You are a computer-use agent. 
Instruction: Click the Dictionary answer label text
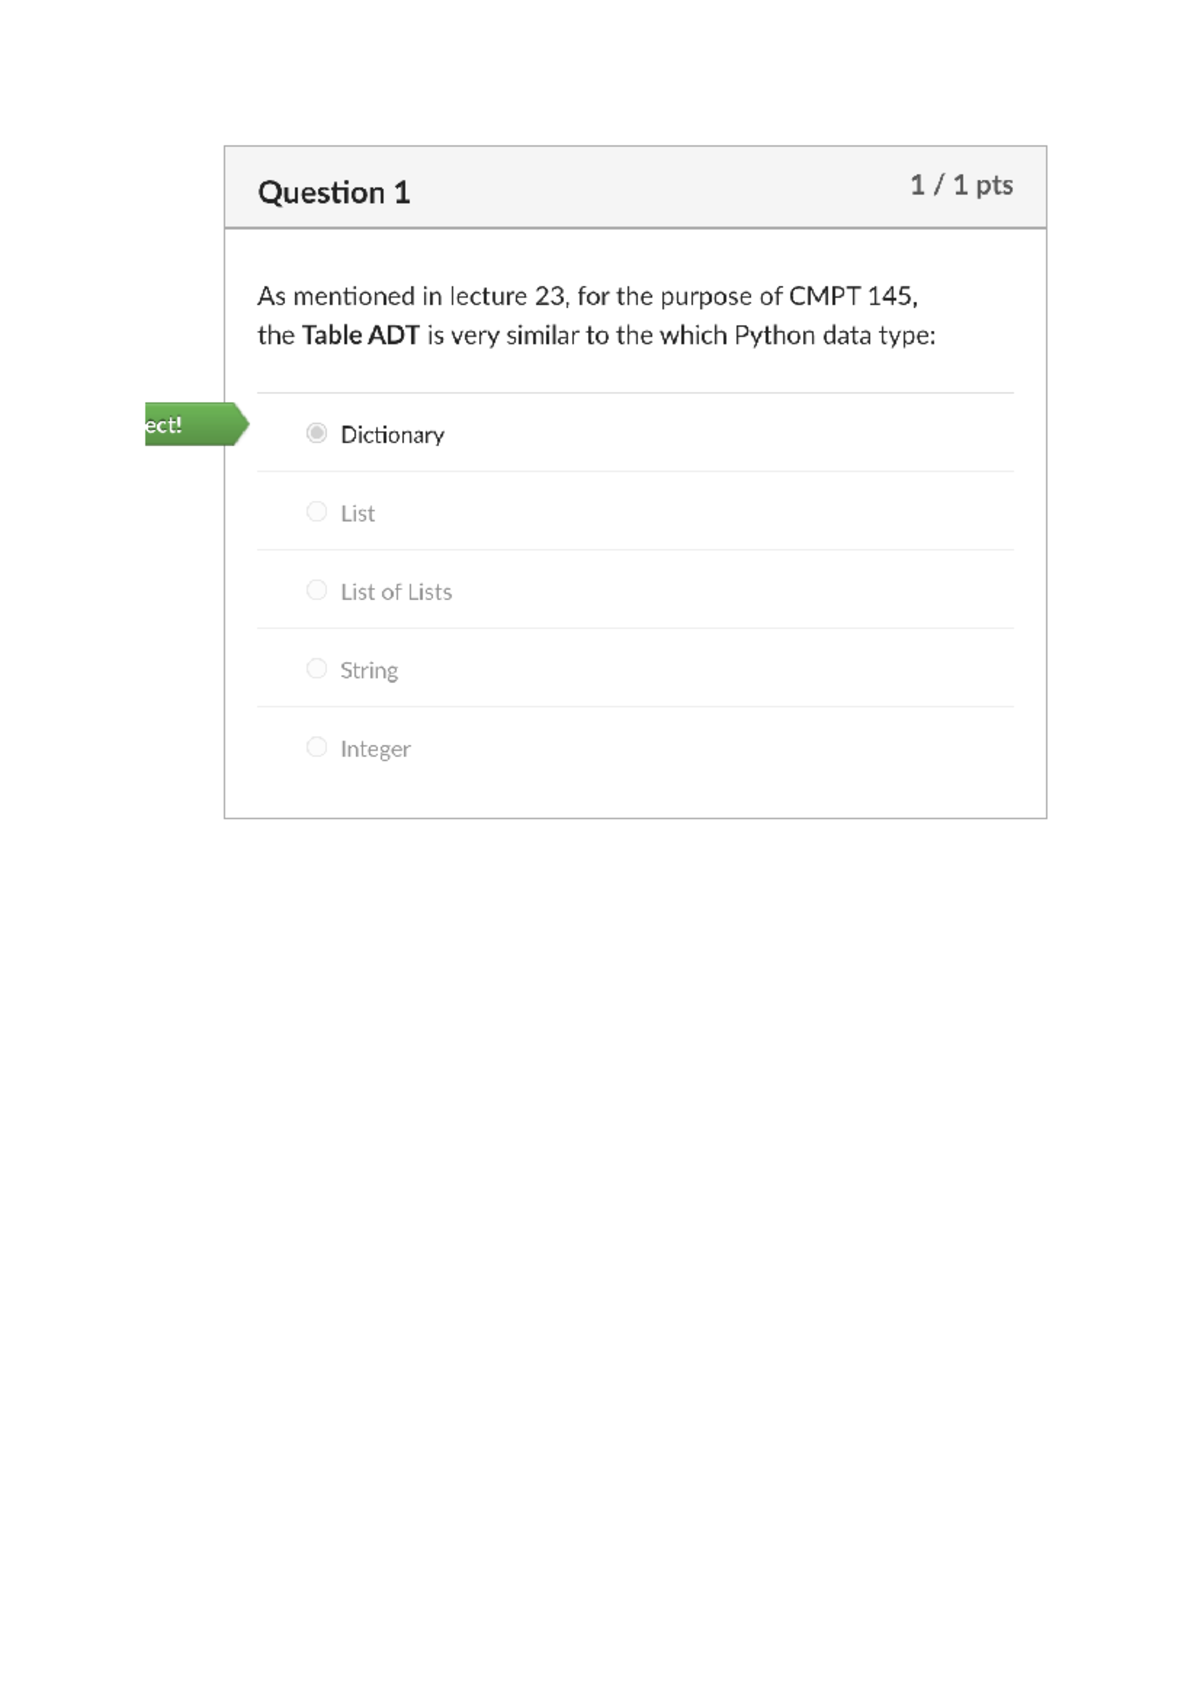392,435
